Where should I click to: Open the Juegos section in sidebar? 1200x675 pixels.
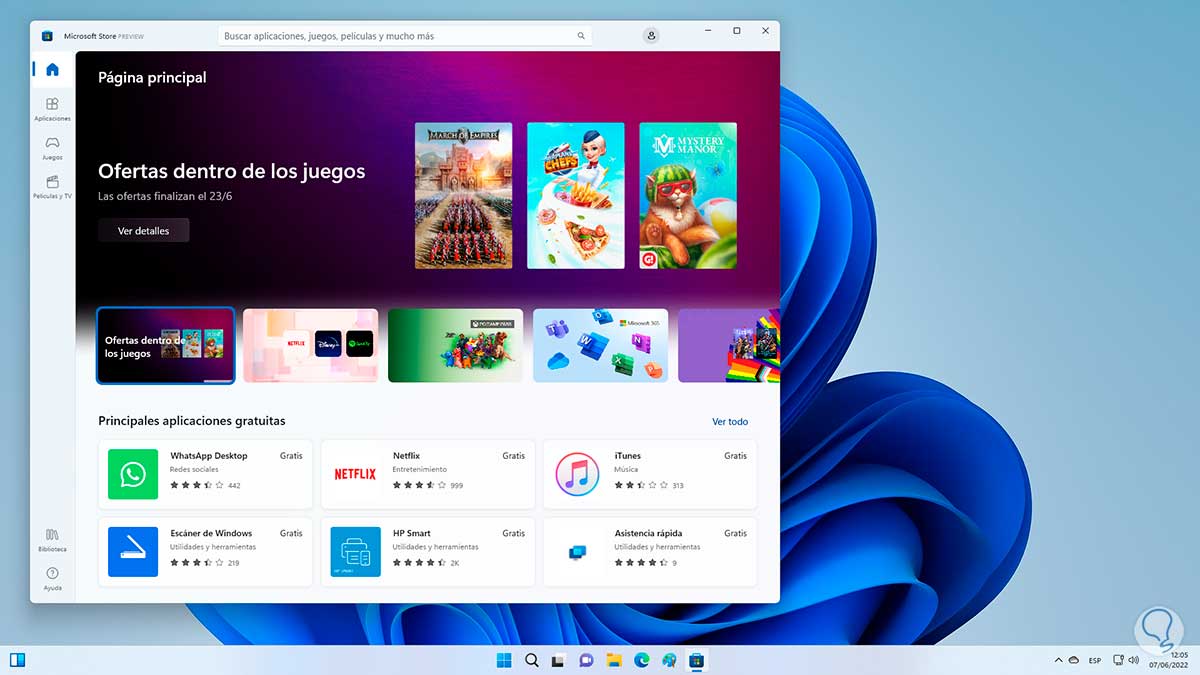(52, 147)
